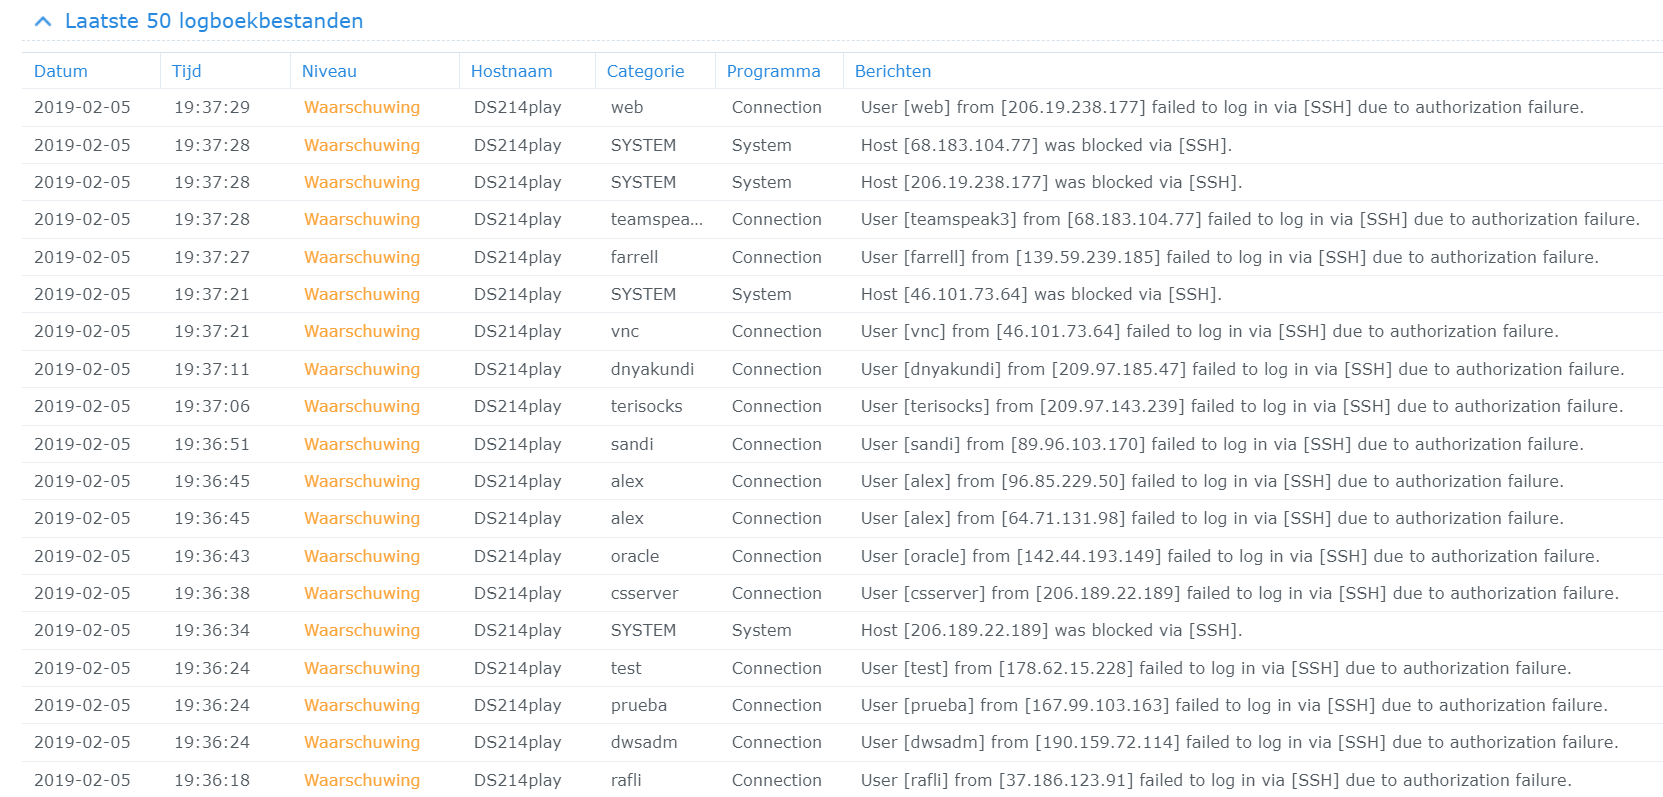Select the 'oracle' category cell

pyautogui.click(x=635, y=556)
